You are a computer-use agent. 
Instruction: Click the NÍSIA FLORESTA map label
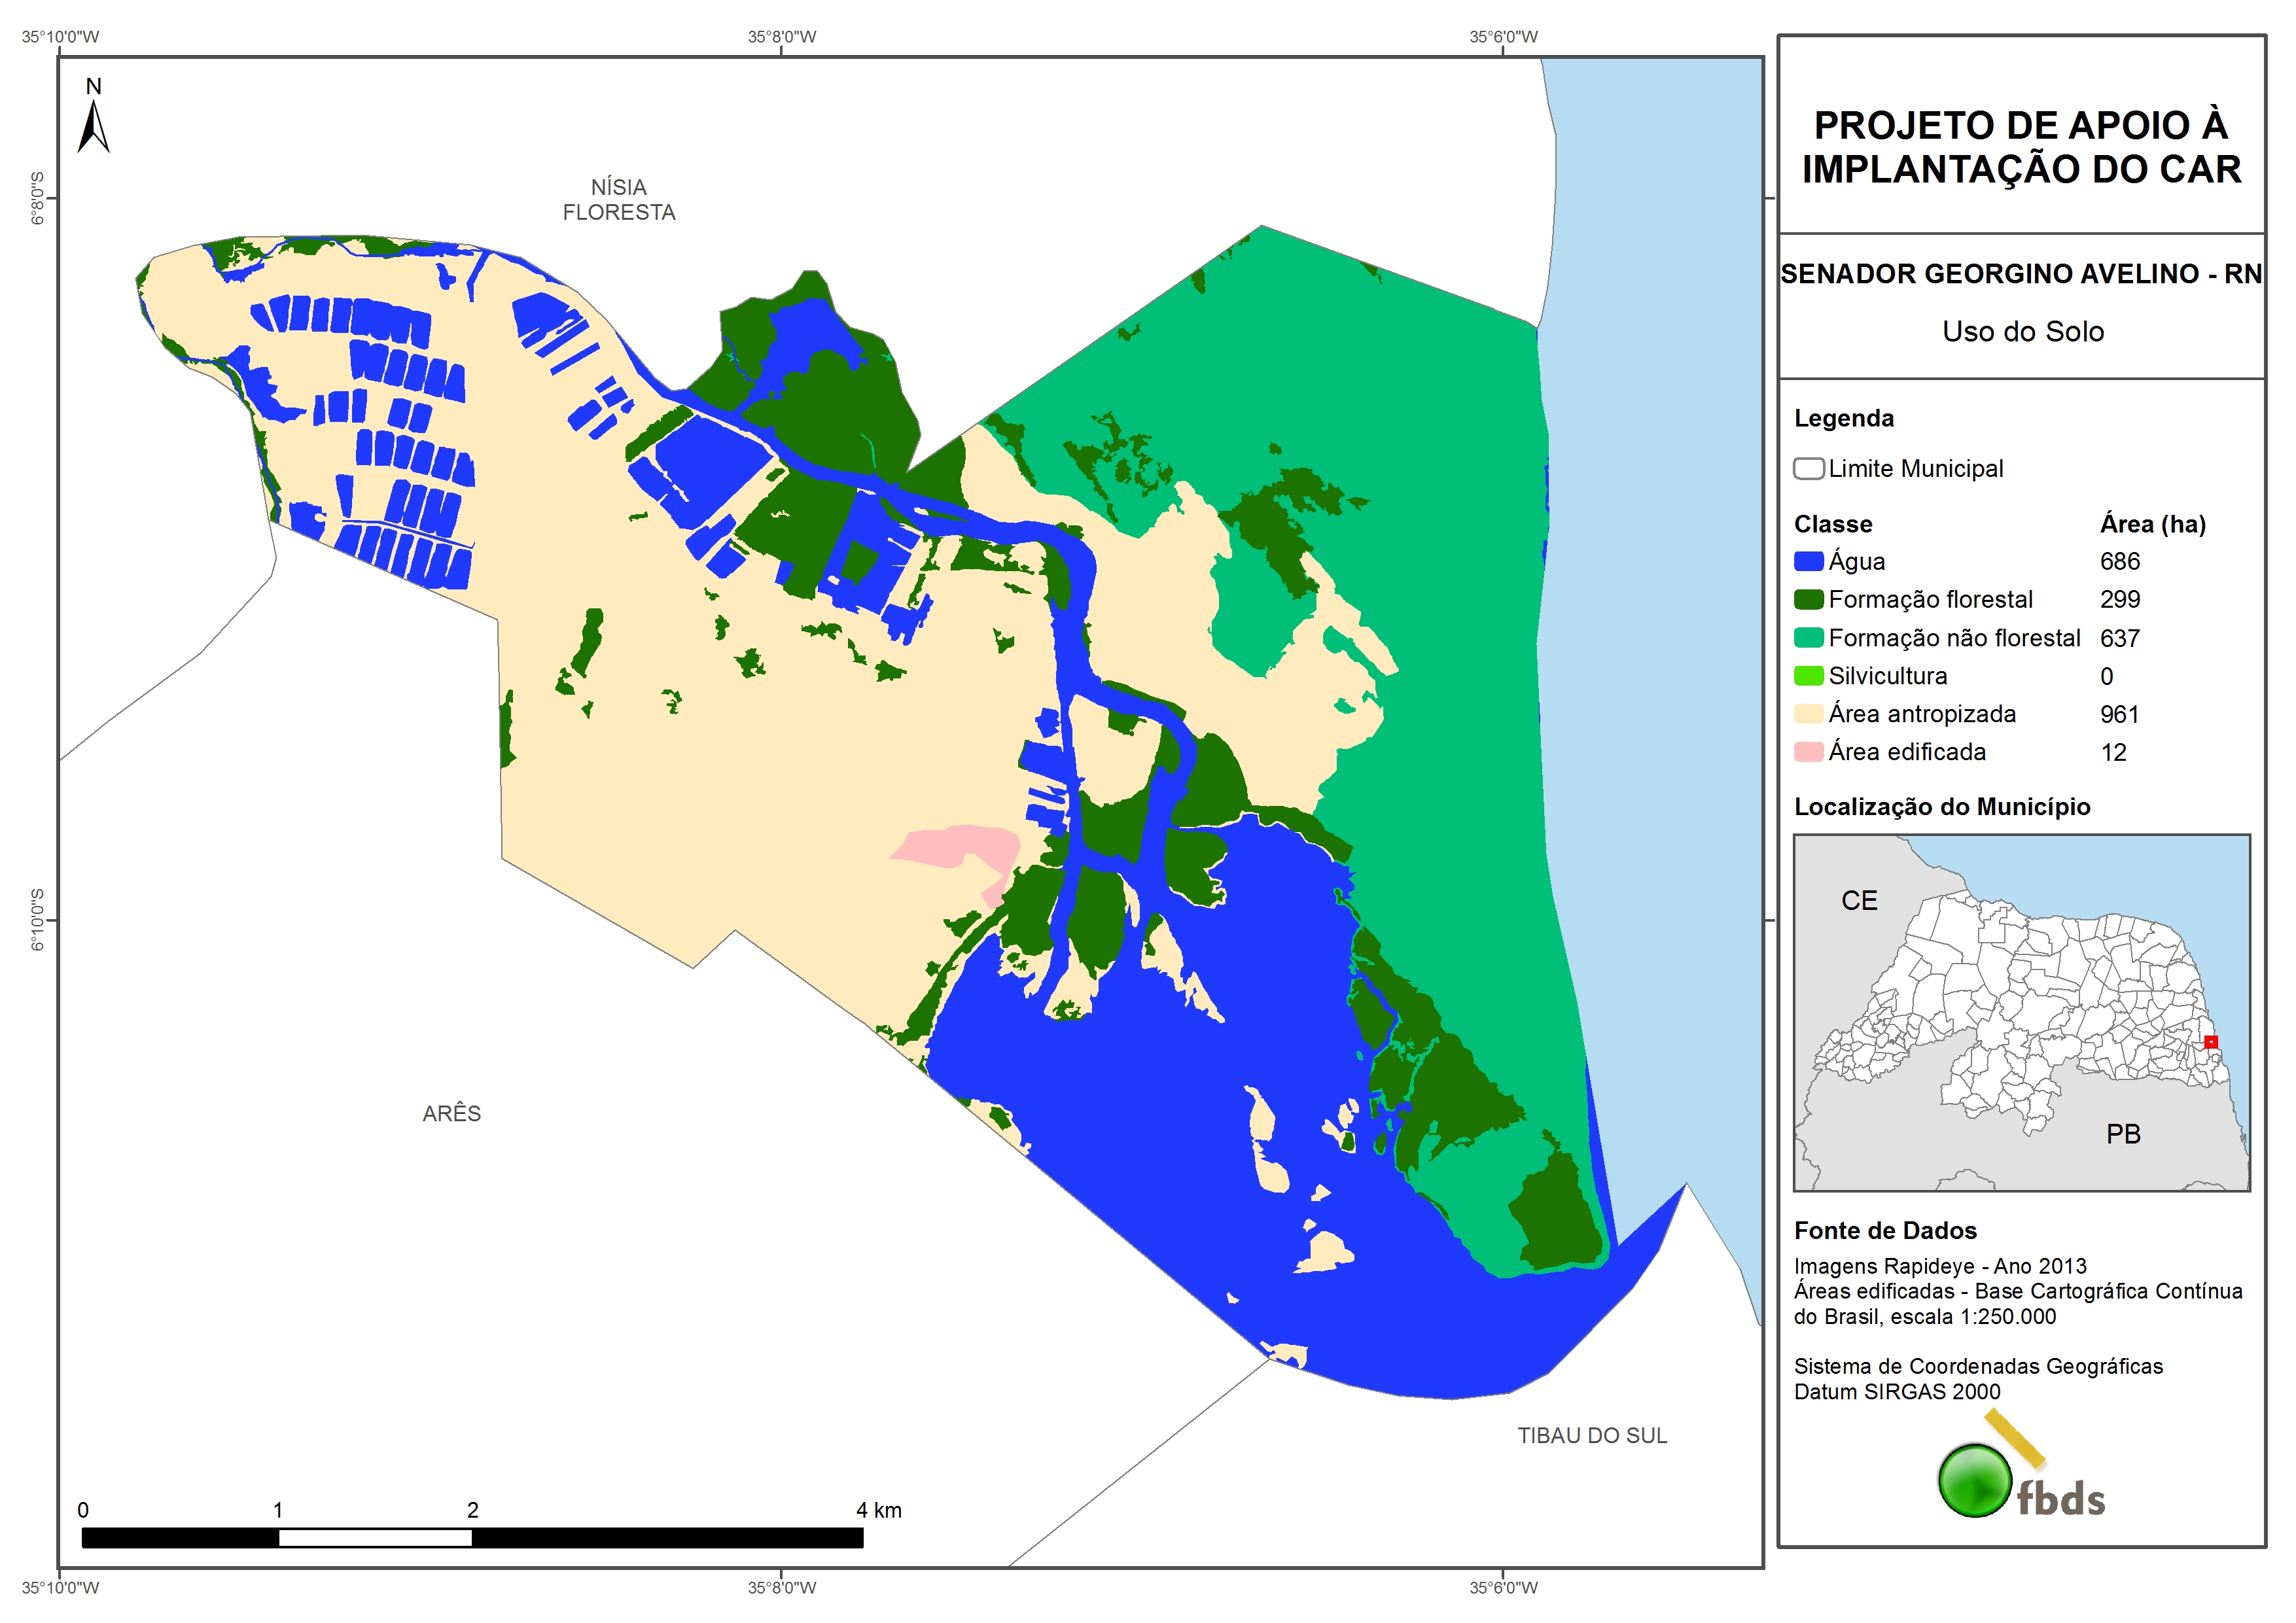point(618,200)
